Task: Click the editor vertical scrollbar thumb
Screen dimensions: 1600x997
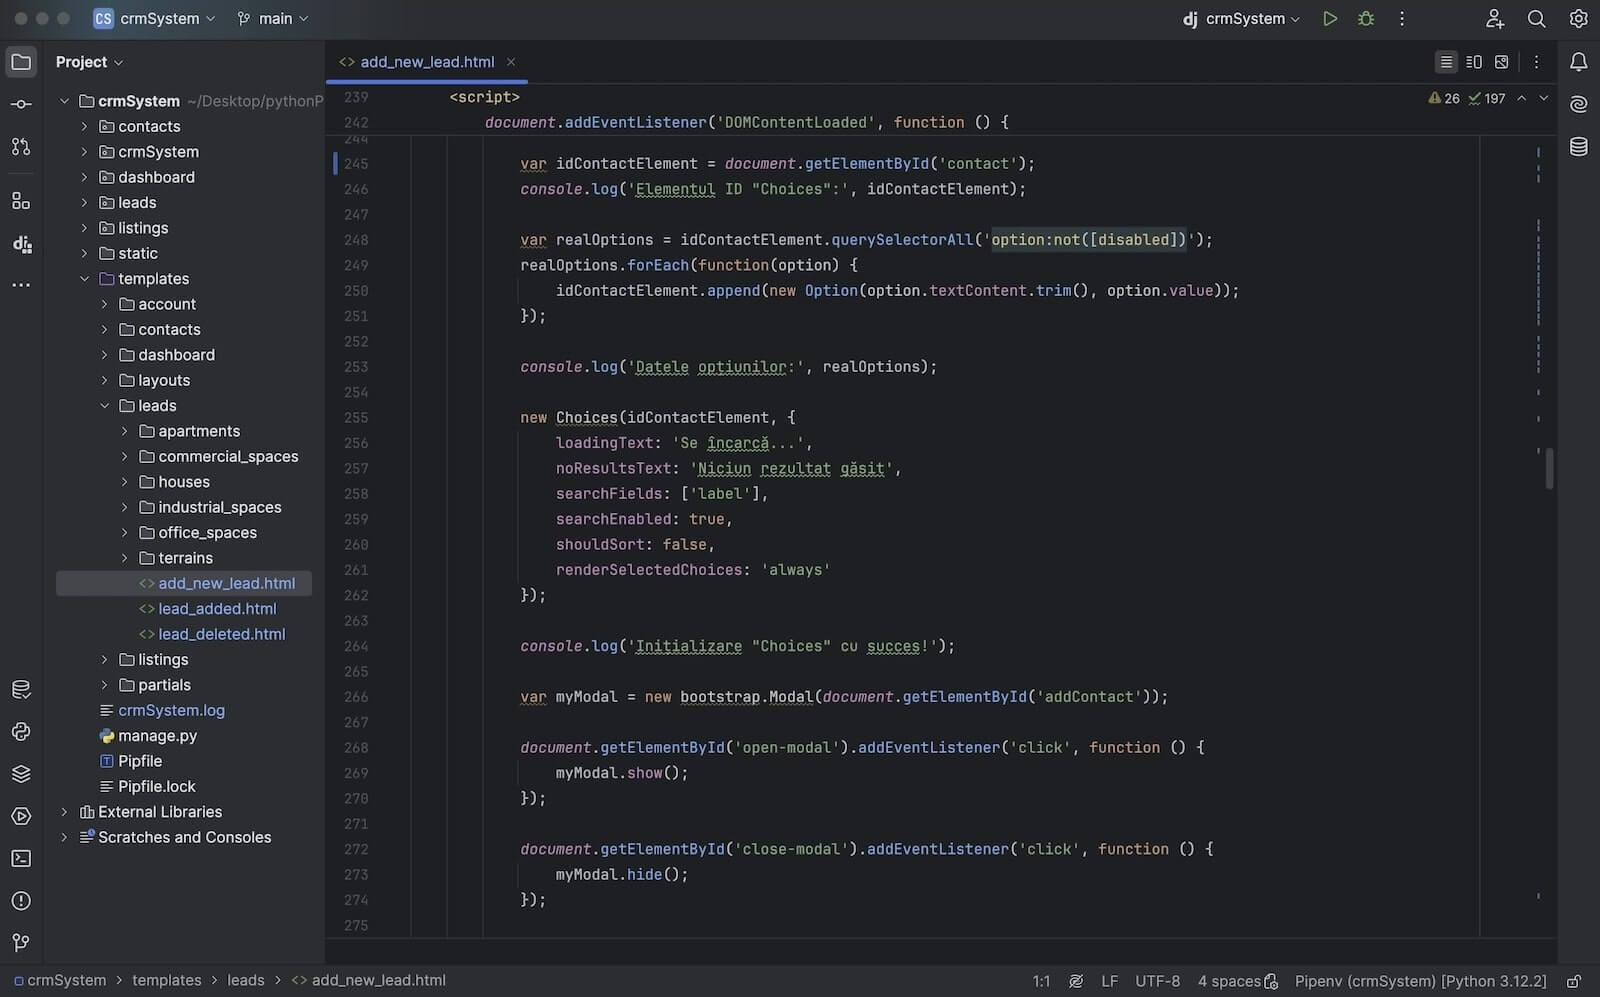Action: tap(1549, 469)
